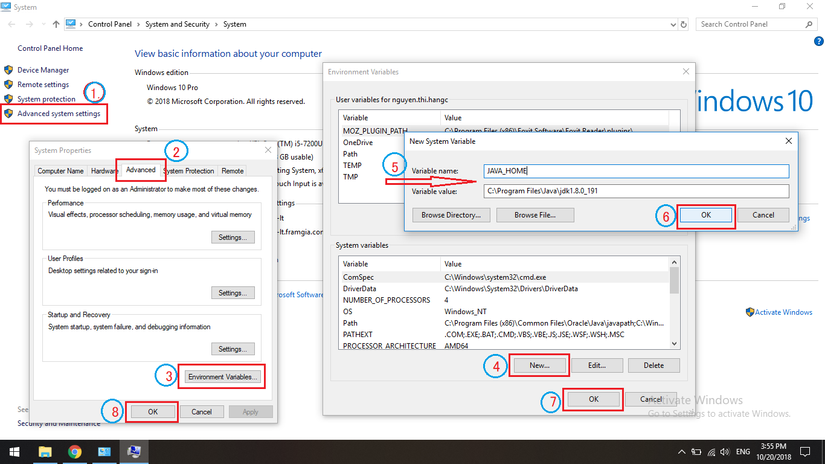Open Windows Start menu
825x464 pixels.
pyautogui.click(x=14, y=452)
